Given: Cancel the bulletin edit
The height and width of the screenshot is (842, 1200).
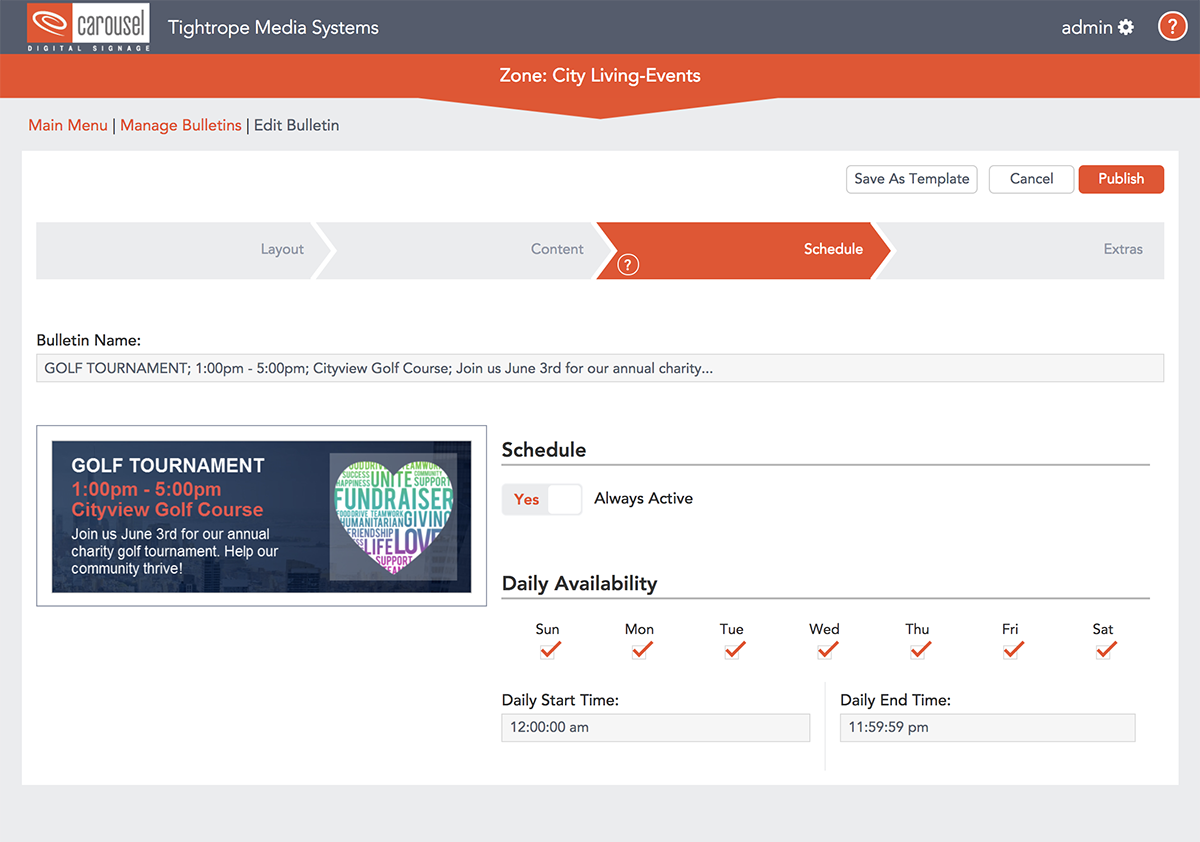Looking at the screenshot, I should (x=1031, y=179).
